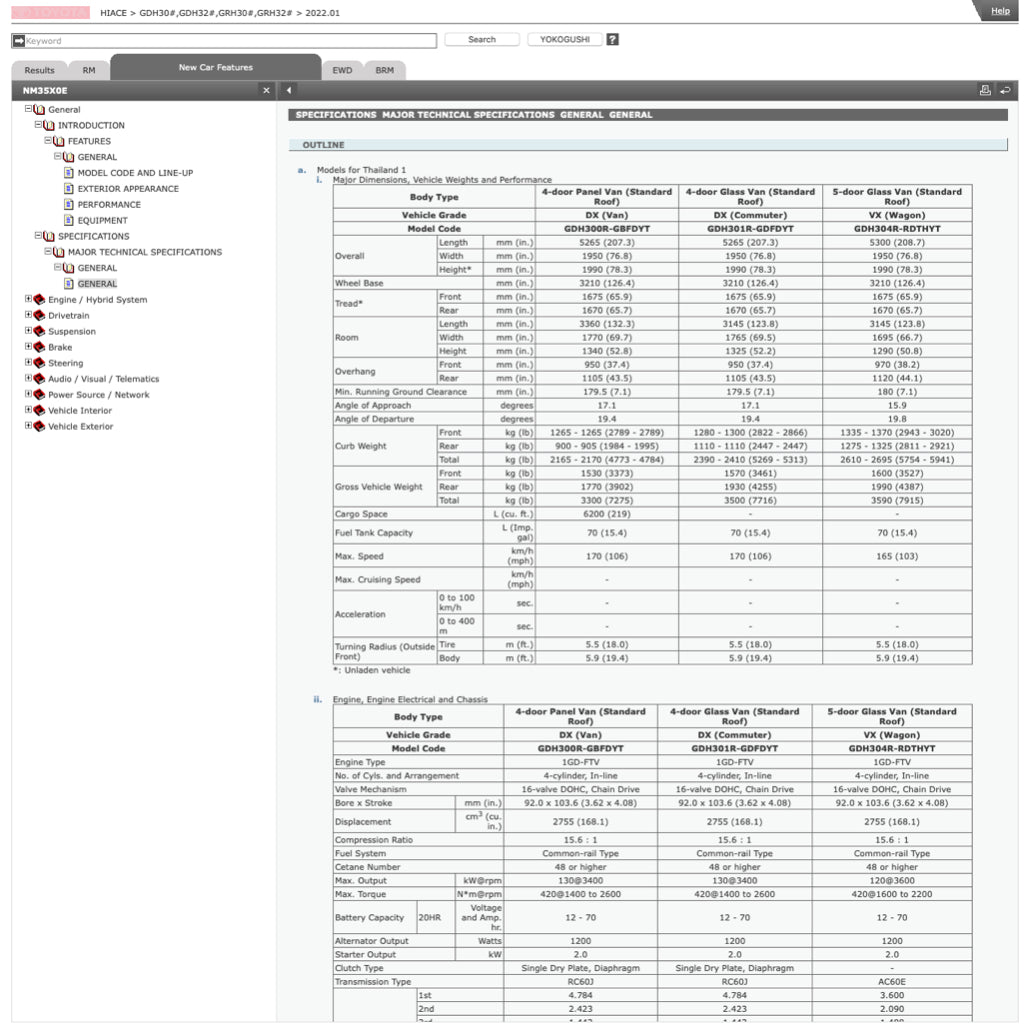Click inside the Keyword input field
The height and width of the screenshot is (1024, 1024).
[200, 40]
